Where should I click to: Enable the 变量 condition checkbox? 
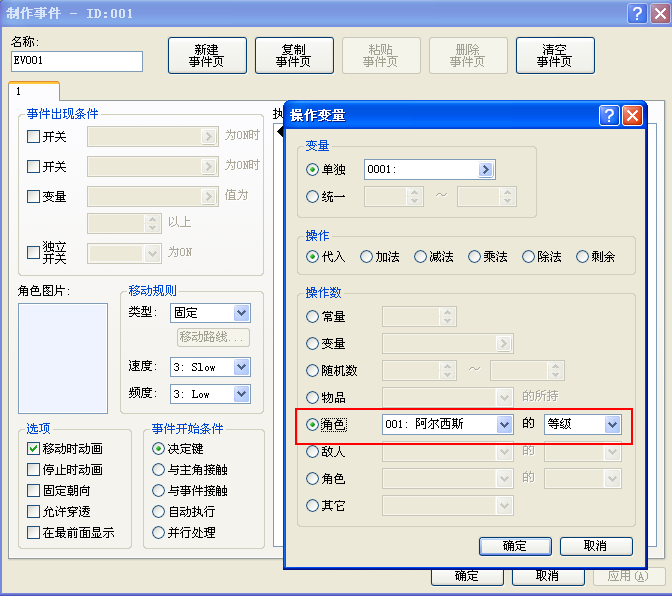click(33, 197)
